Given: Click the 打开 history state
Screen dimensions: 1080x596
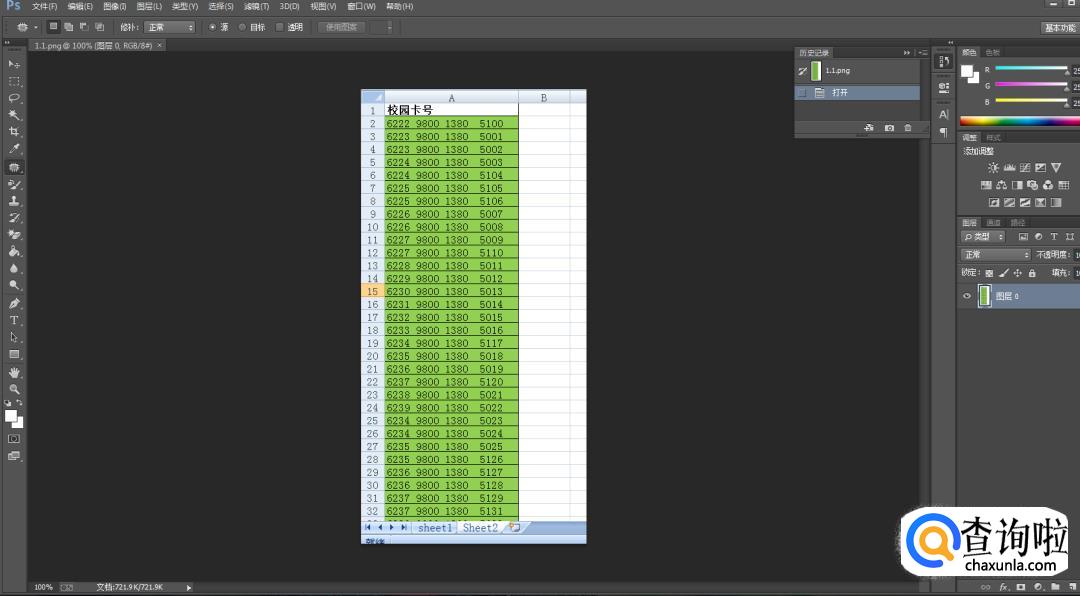Looking at the screenshot, I should pyautogui.click(x=840, y=92).
